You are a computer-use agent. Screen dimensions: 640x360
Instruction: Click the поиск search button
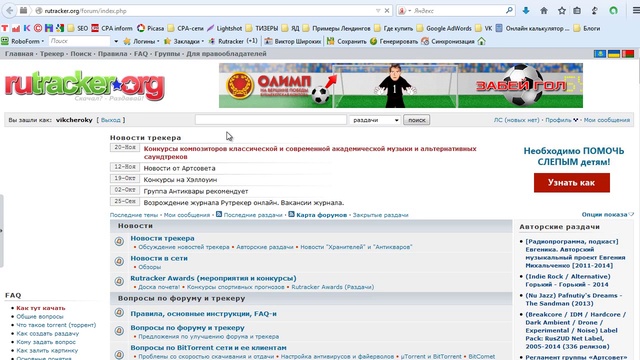click(x=417, y=120)
